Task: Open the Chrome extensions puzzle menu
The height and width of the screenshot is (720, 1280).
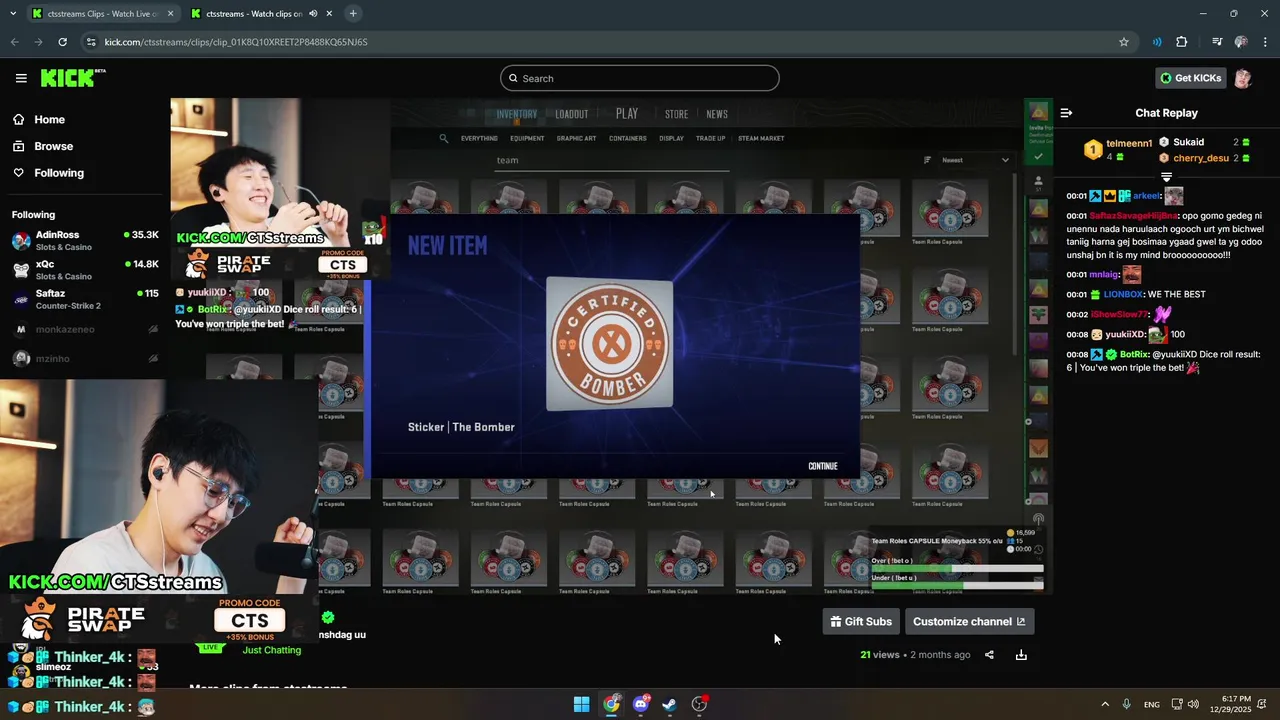Action: (1182, 42)
